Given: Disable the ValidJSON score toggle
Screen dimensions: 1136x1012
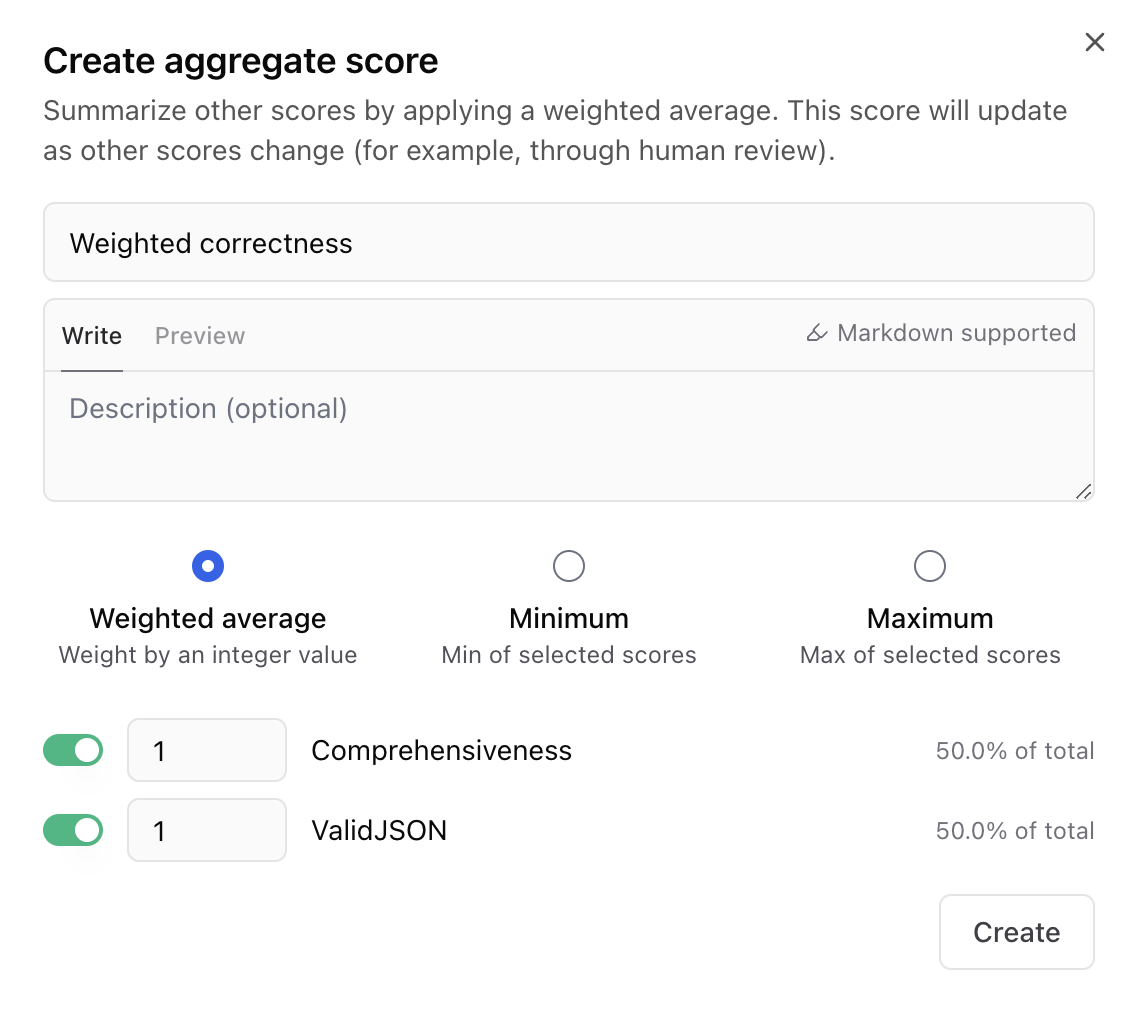Looking at the screenshot, I should (x=73, y=830).
